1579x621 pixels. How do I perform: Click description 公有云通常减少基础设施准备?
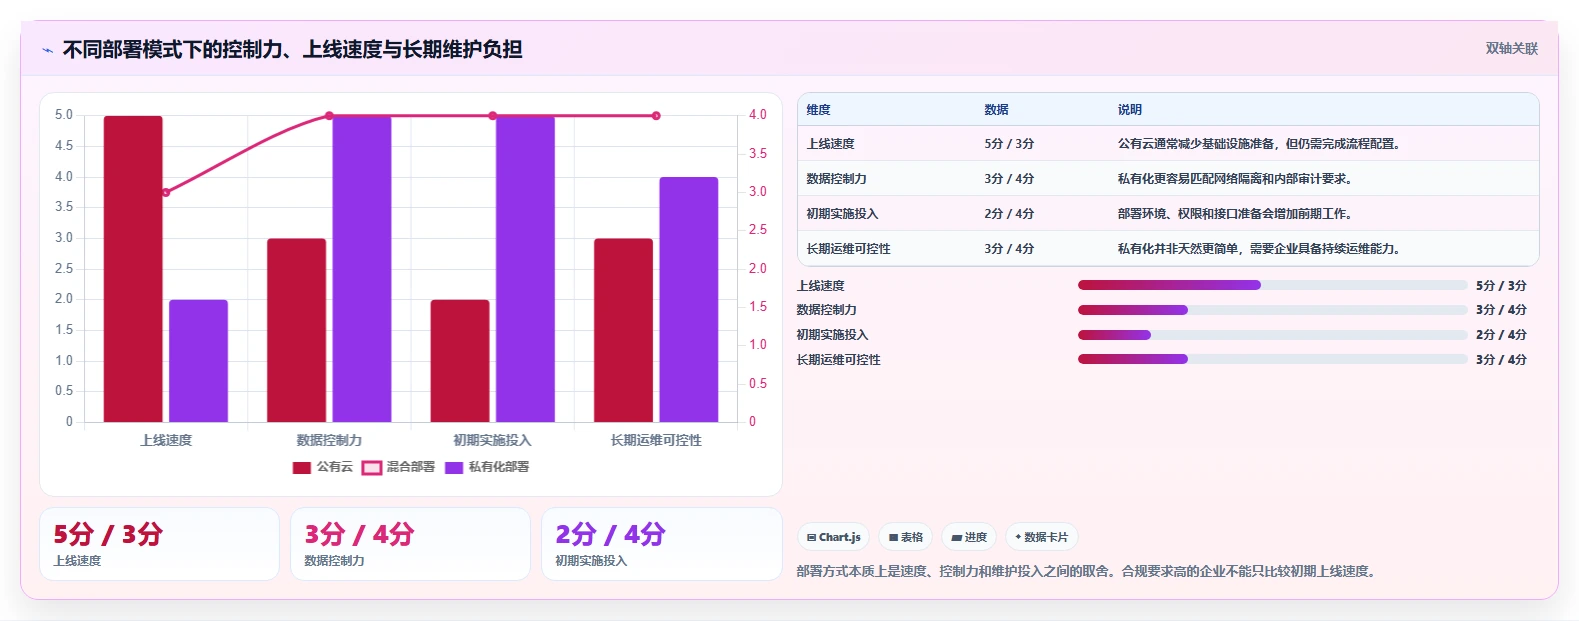[x=1260, y=144]
